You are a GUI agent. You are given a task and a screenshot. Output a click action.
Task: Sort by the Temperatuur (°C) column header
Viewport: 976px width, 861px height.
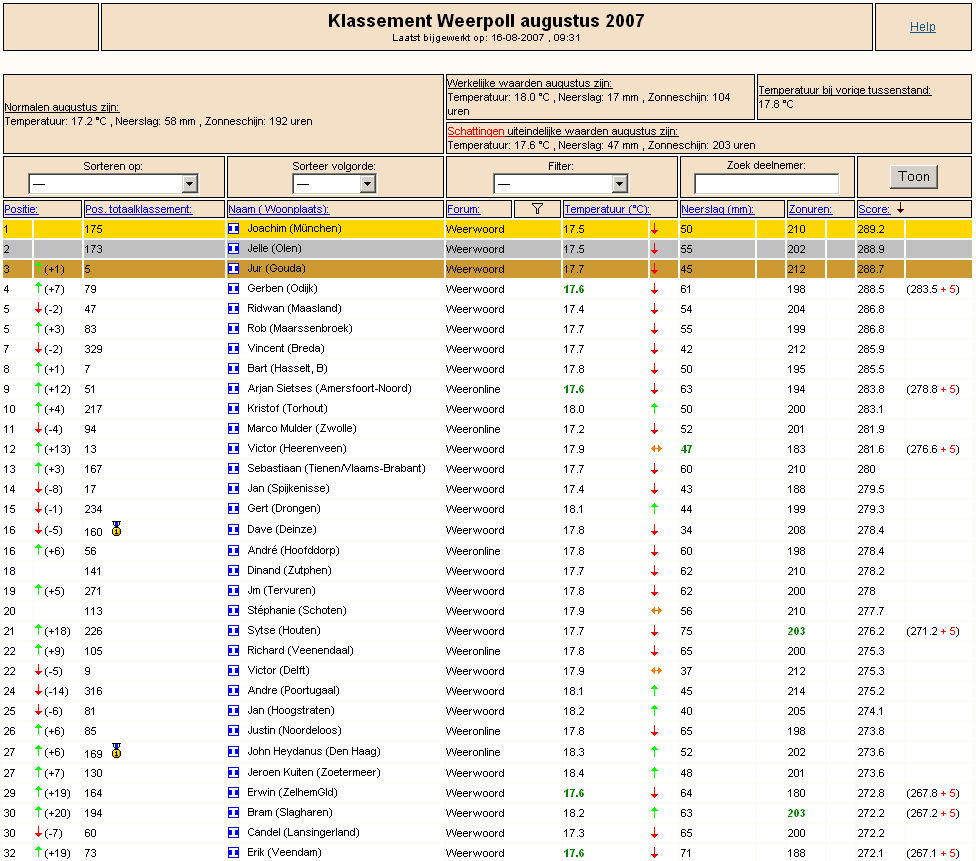tap(607, 209)
